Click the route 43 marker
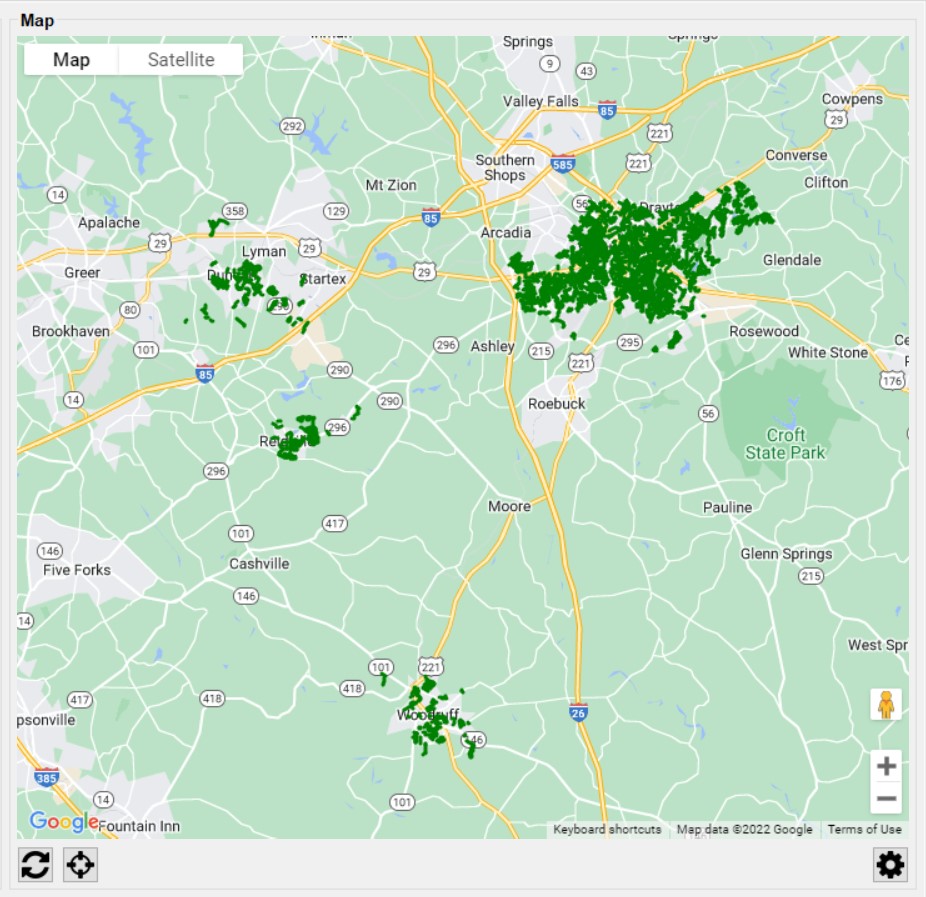Image resolution: width=926 pixels, height=897 pixels. click(586, 71)
